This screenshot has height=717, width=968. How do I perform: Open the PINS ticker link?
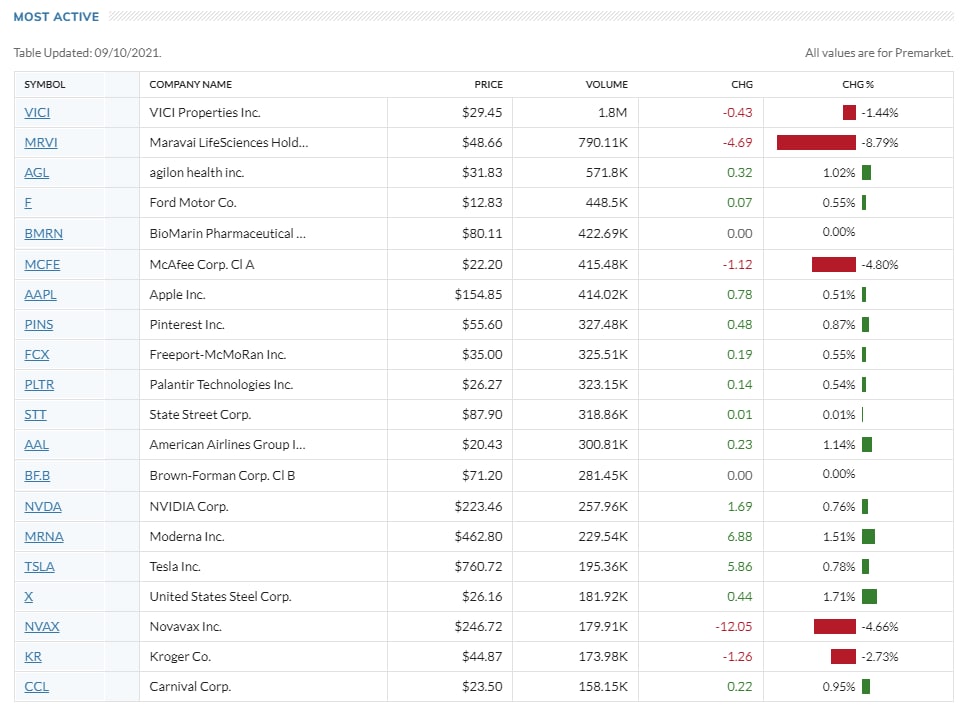click(39, 324)
